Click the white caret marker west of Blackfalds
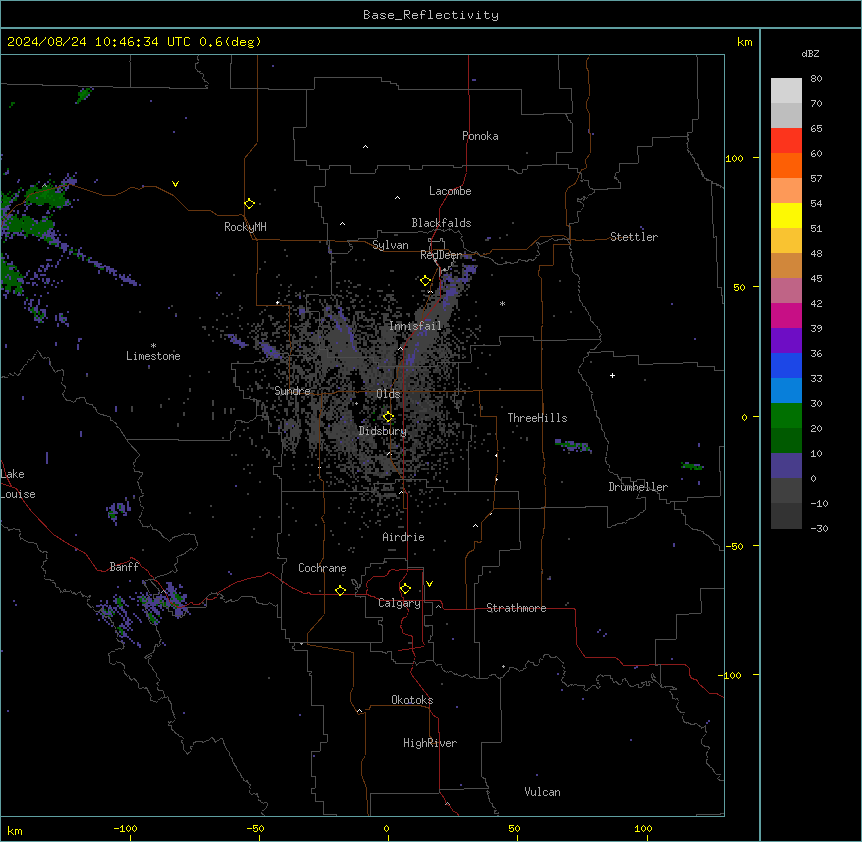Image resolution: width=862 pixels, height=842 pixels. point(342,224)
